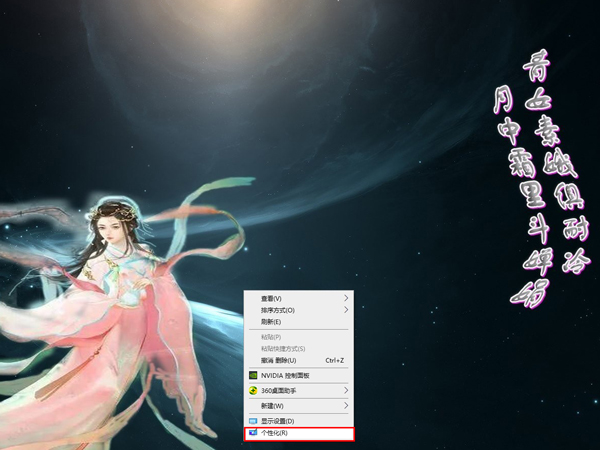The height and width of the screenshot is (450, 600).
Task: Select the highlighted 个性化(R) entry
Action: (x=275, y=433)
